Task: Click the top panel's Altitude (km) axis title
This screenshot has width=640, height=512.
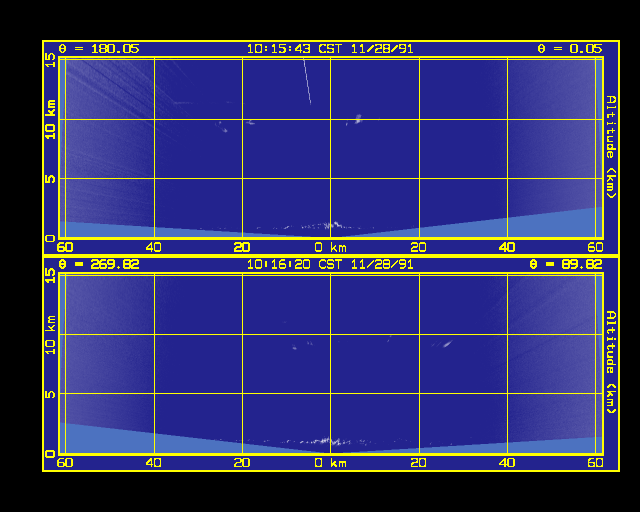Action: coord(611,147)
